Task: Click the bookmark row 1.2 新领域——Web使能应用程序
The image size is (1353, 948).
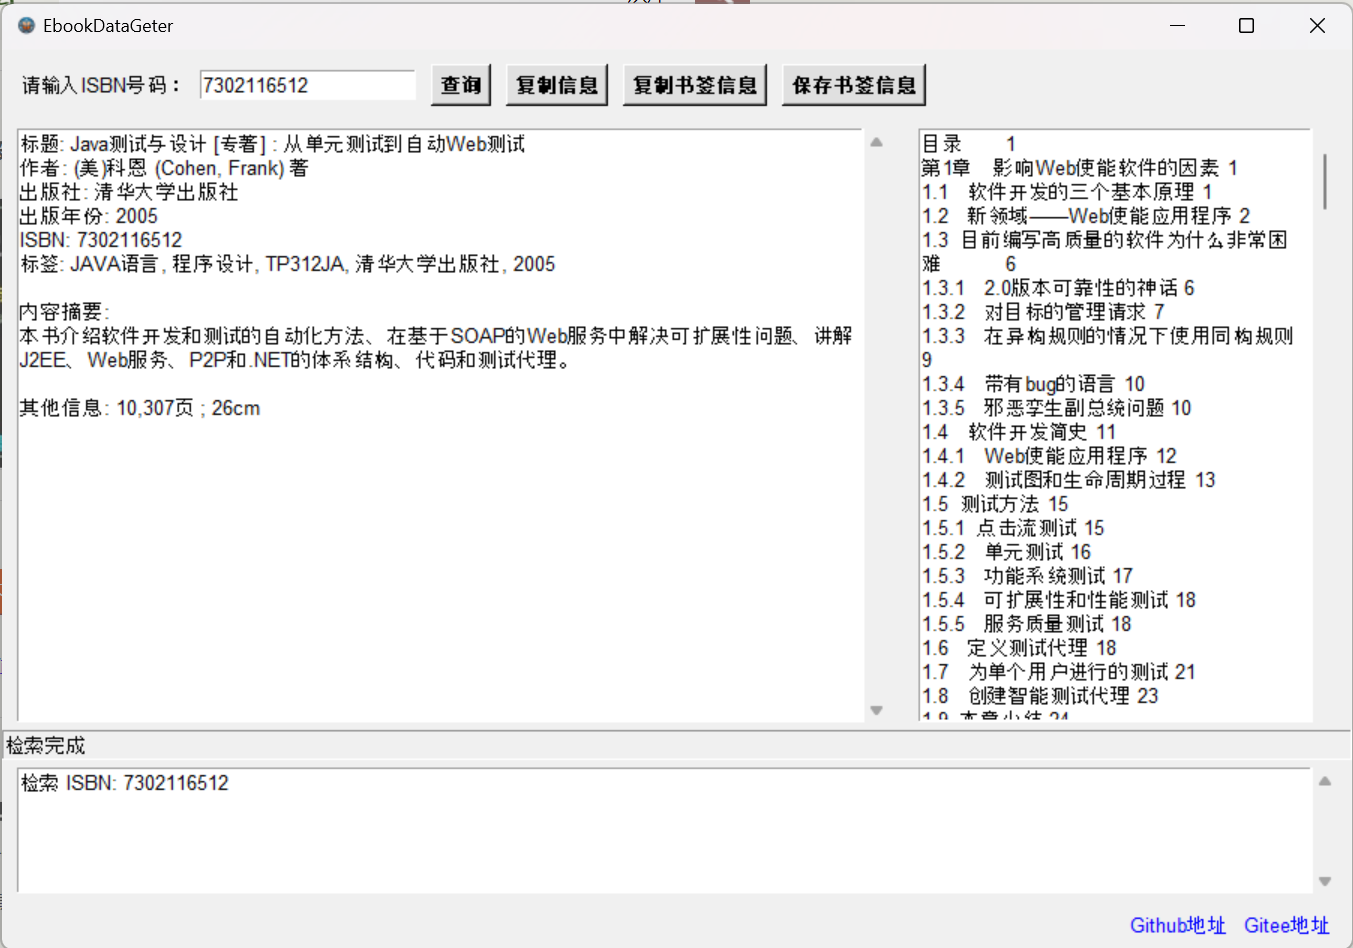Action: click(1086, 216)
